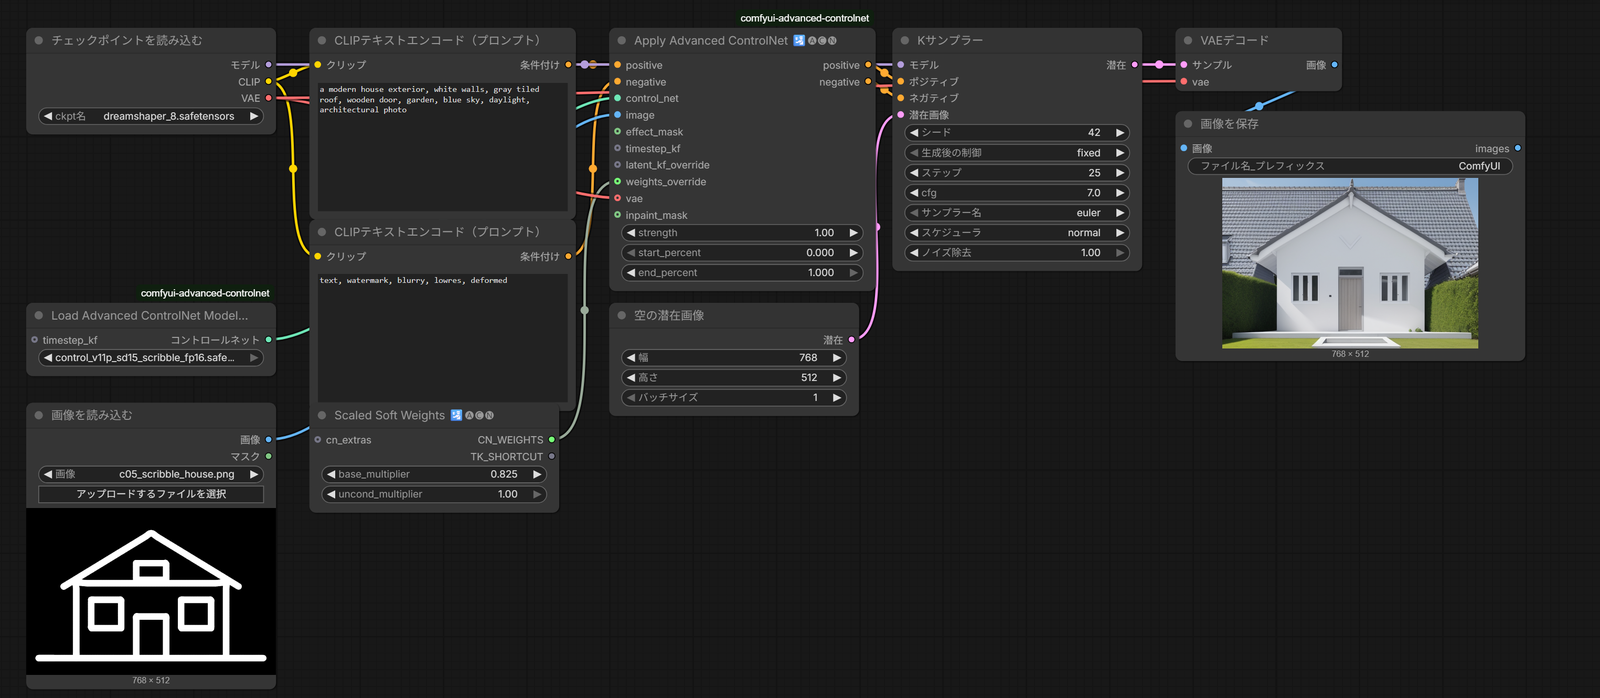Click the モデル output port on checkpoint loader
Screen dimensions: 1600x698
point(268,65)
